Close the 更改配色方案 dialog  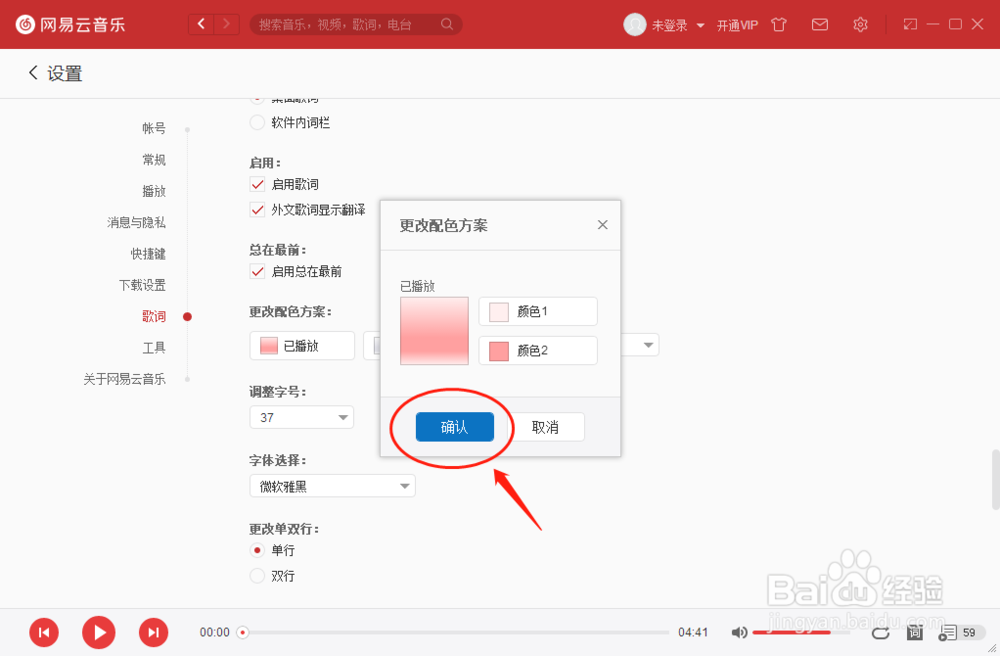pos(603,224)
